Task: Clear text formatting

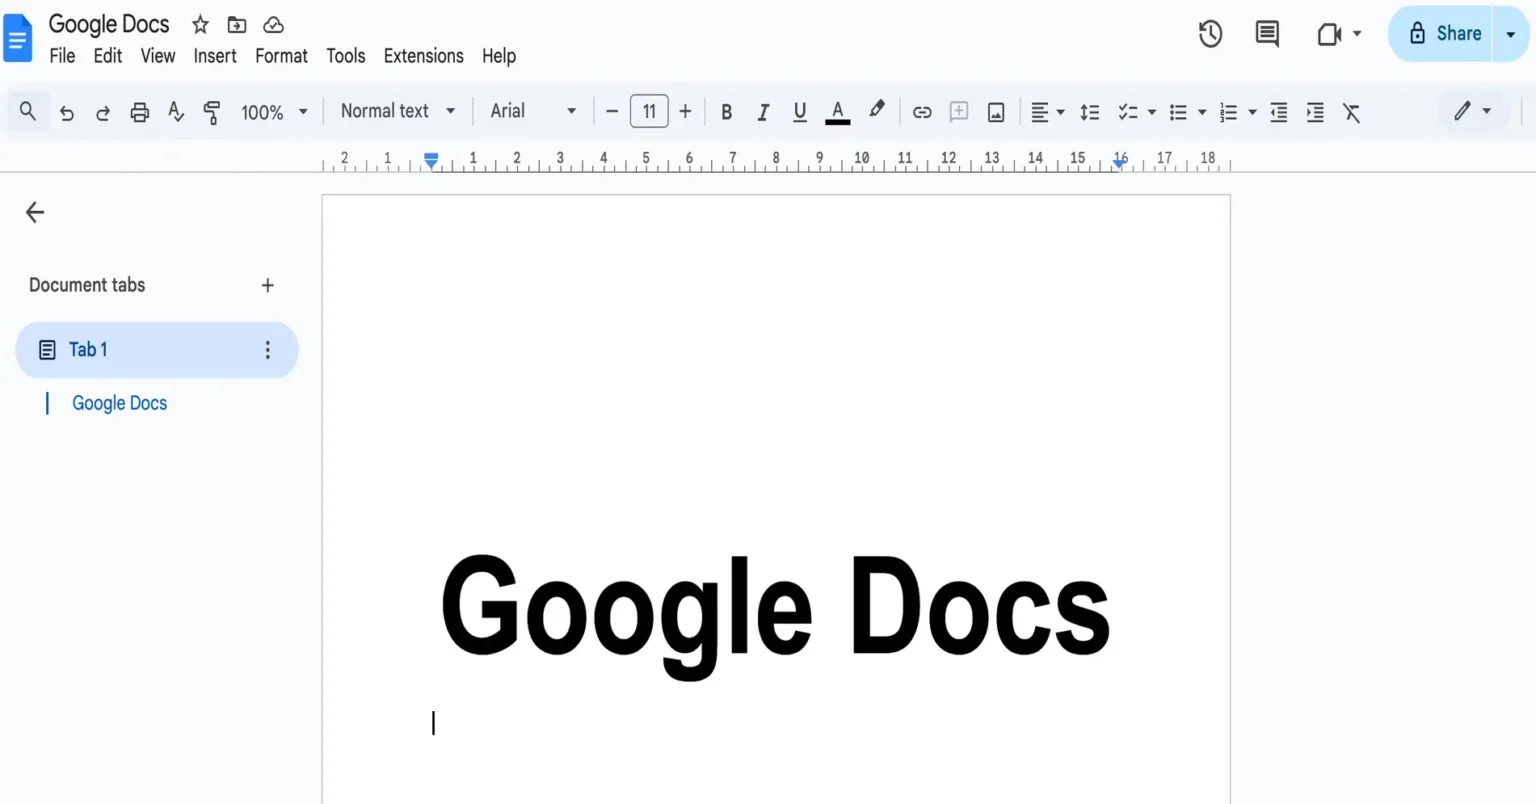Action: (x=1352, y=112)
